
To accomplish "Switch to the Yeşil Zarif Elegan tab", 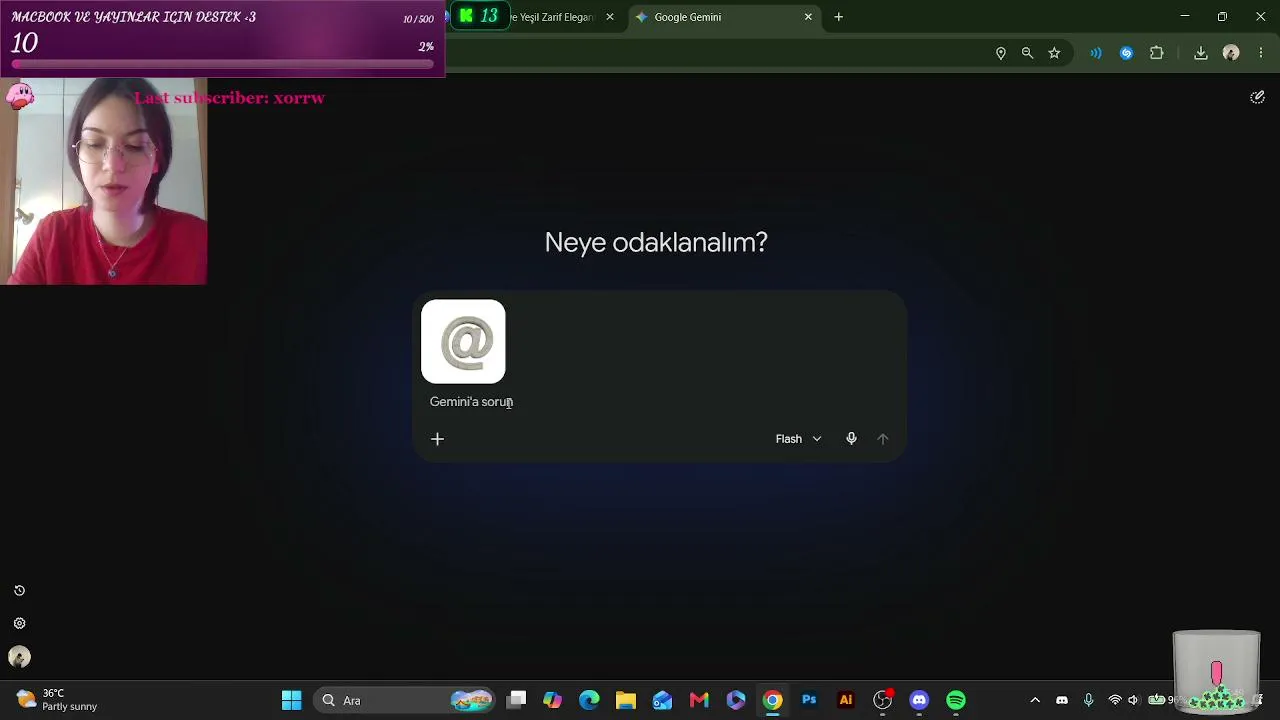I will [x=552, y=17].
